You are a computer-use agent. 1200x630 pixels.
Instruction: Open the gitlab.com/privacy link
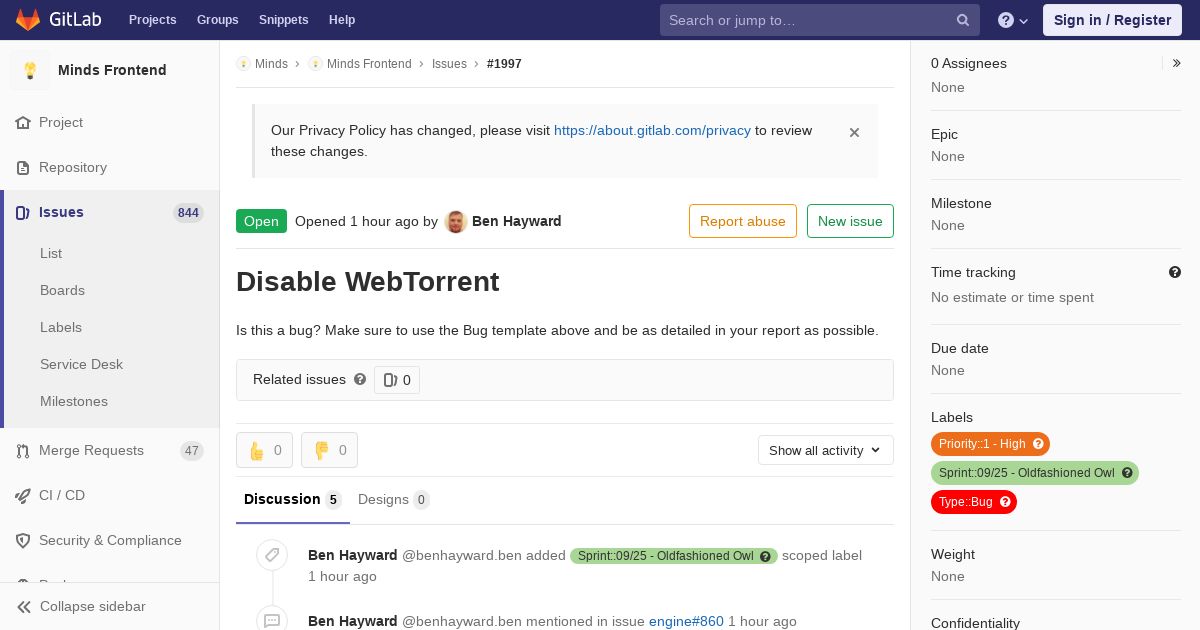click(x=652, y=130)
